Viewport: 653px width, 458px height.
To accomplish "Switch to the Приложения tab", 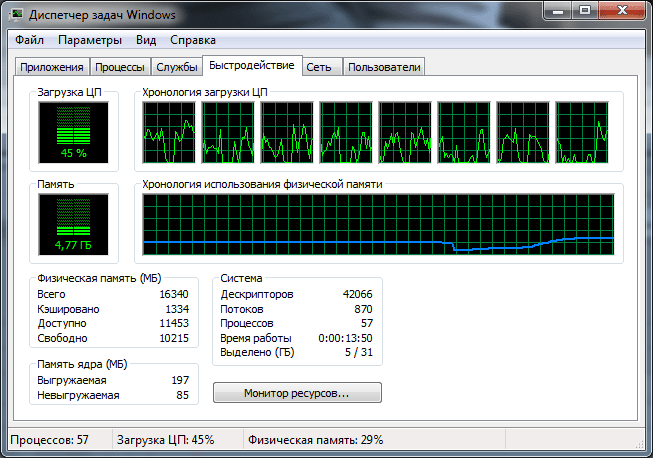I will point(52,67).
